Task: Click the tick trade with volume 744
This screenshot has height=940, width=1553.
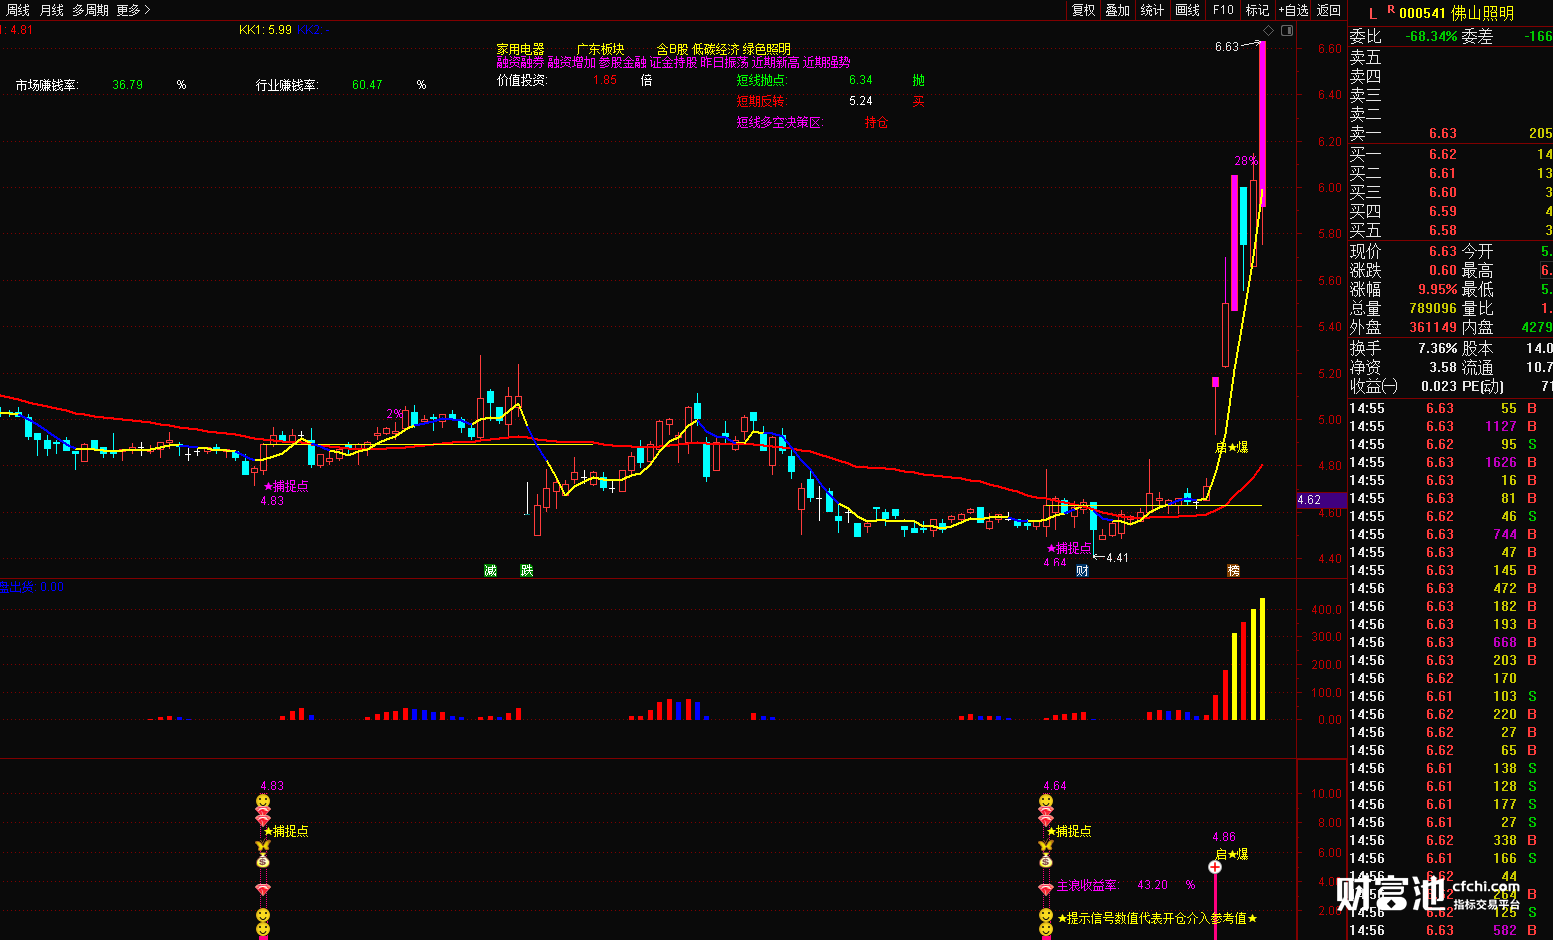Action: [1450, 534]
